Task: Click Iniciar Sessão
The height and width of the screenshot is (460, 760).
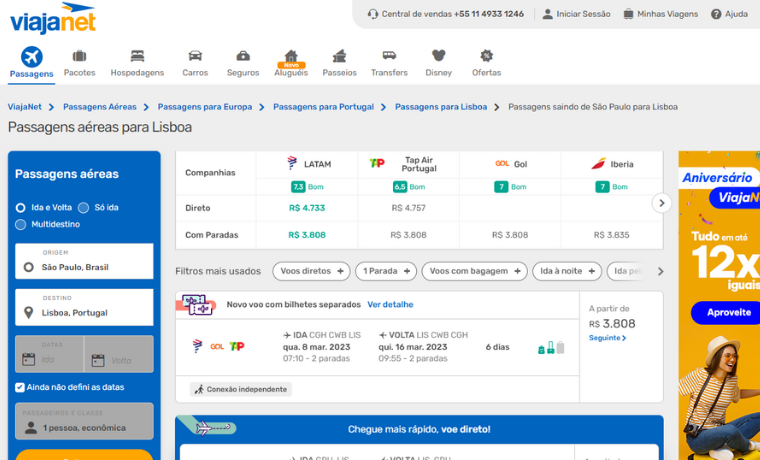Action: 576,14
